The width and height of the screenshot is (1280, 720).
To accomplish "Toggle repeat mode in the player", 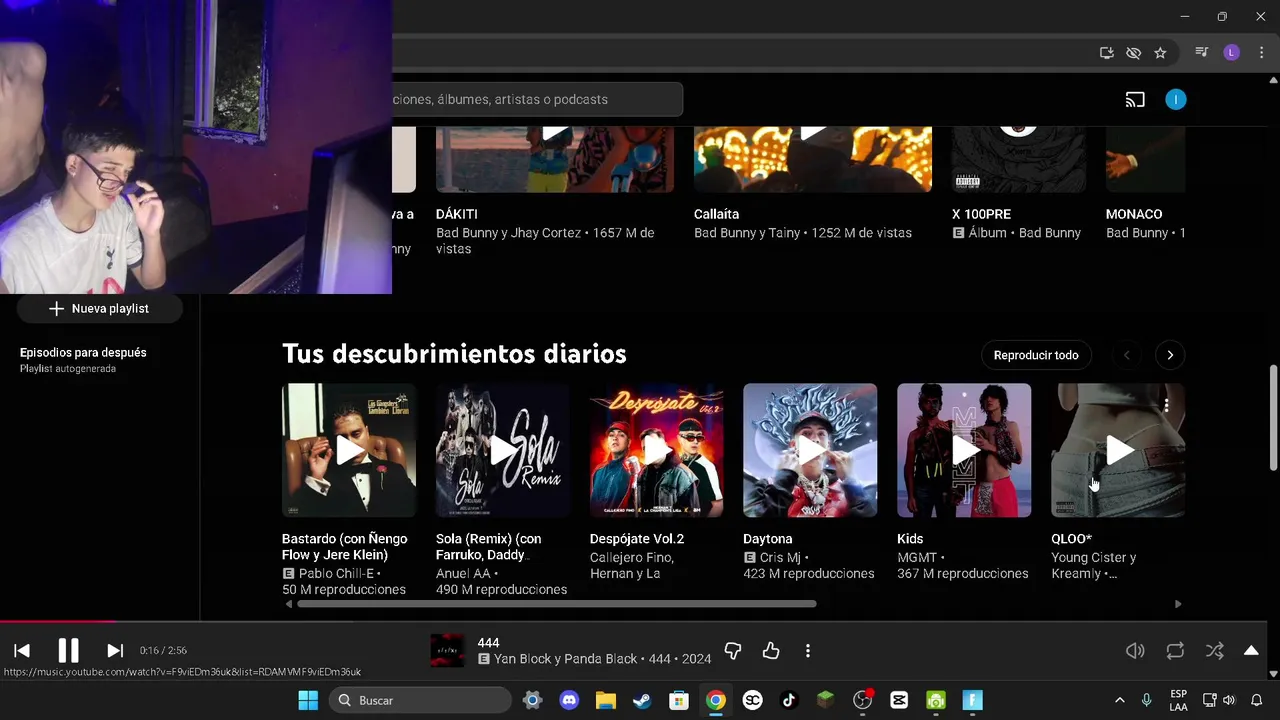I will [1175, 651].
